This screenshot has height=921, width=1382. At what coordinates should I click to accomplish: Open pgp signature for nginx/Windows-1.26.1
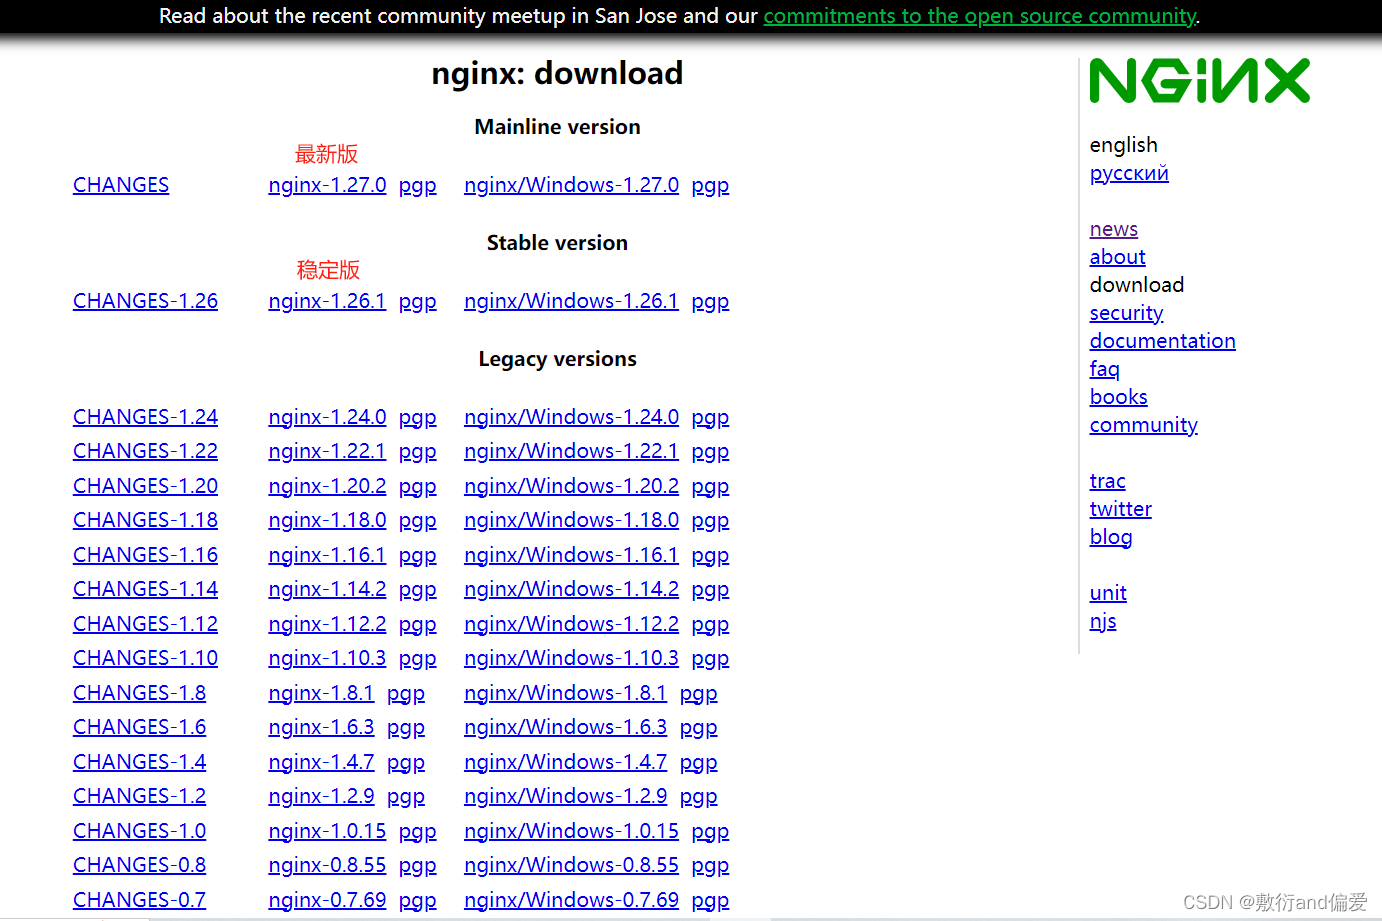(710, 302)
